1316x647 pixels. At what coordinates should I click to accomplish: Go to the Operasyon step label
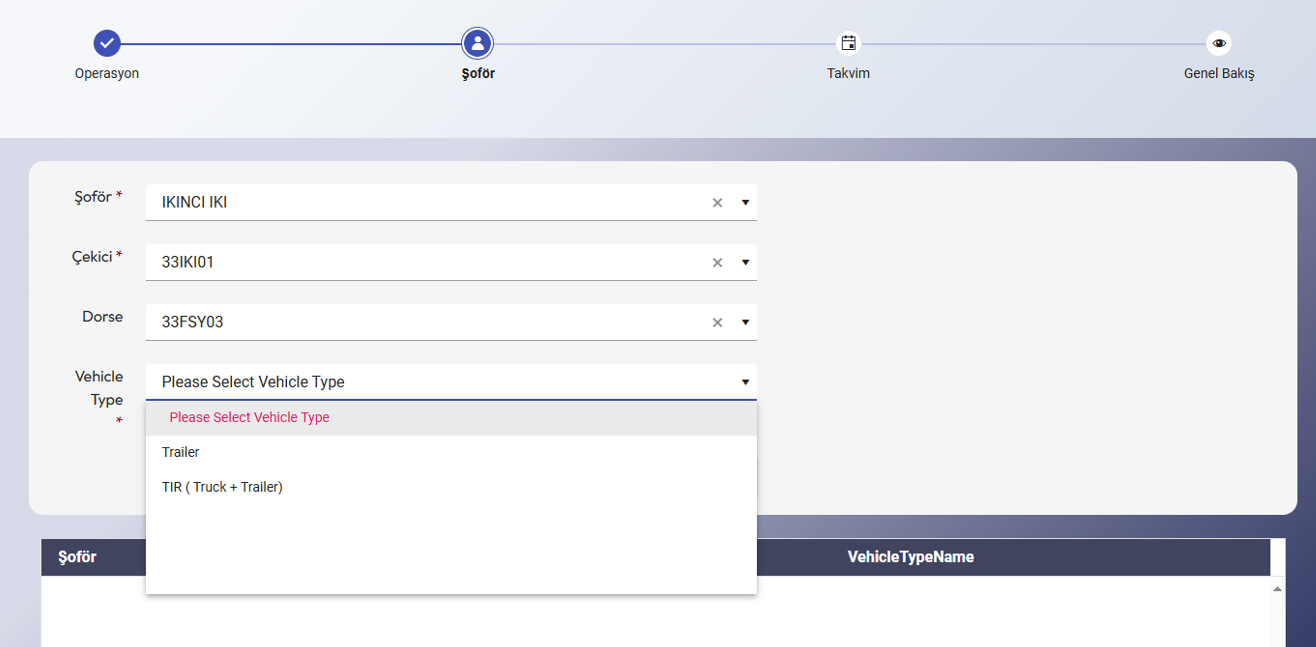pyautogui.click(x=107, y=74)
